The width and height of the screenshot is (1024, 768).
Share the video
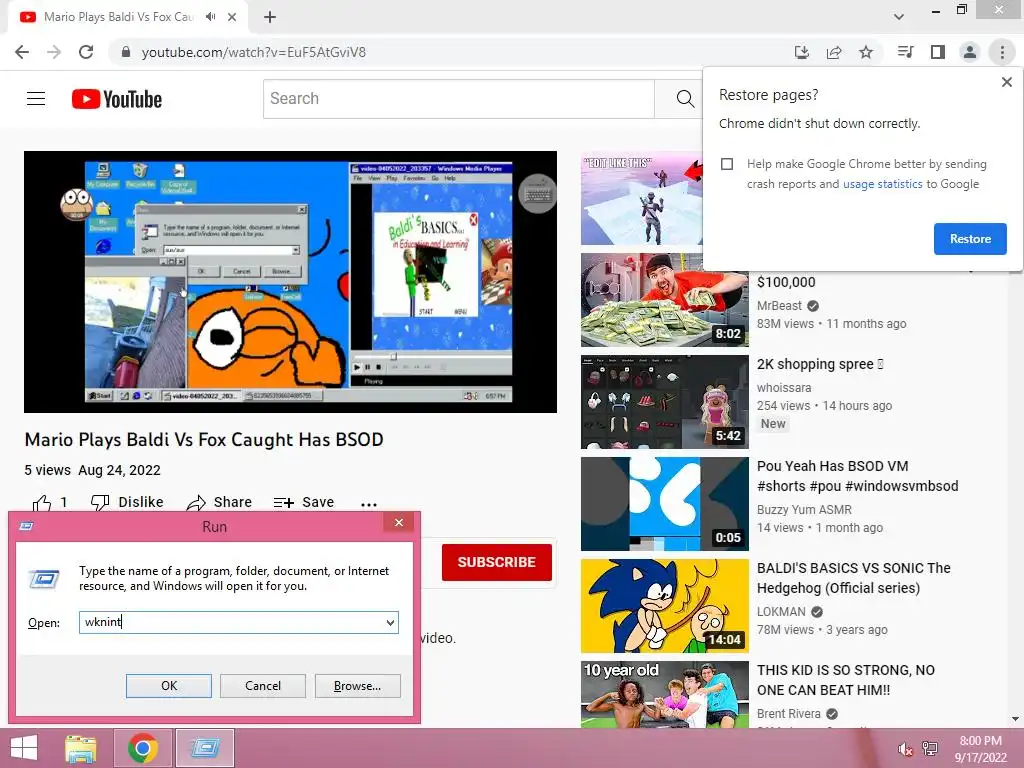click(219, 502)
